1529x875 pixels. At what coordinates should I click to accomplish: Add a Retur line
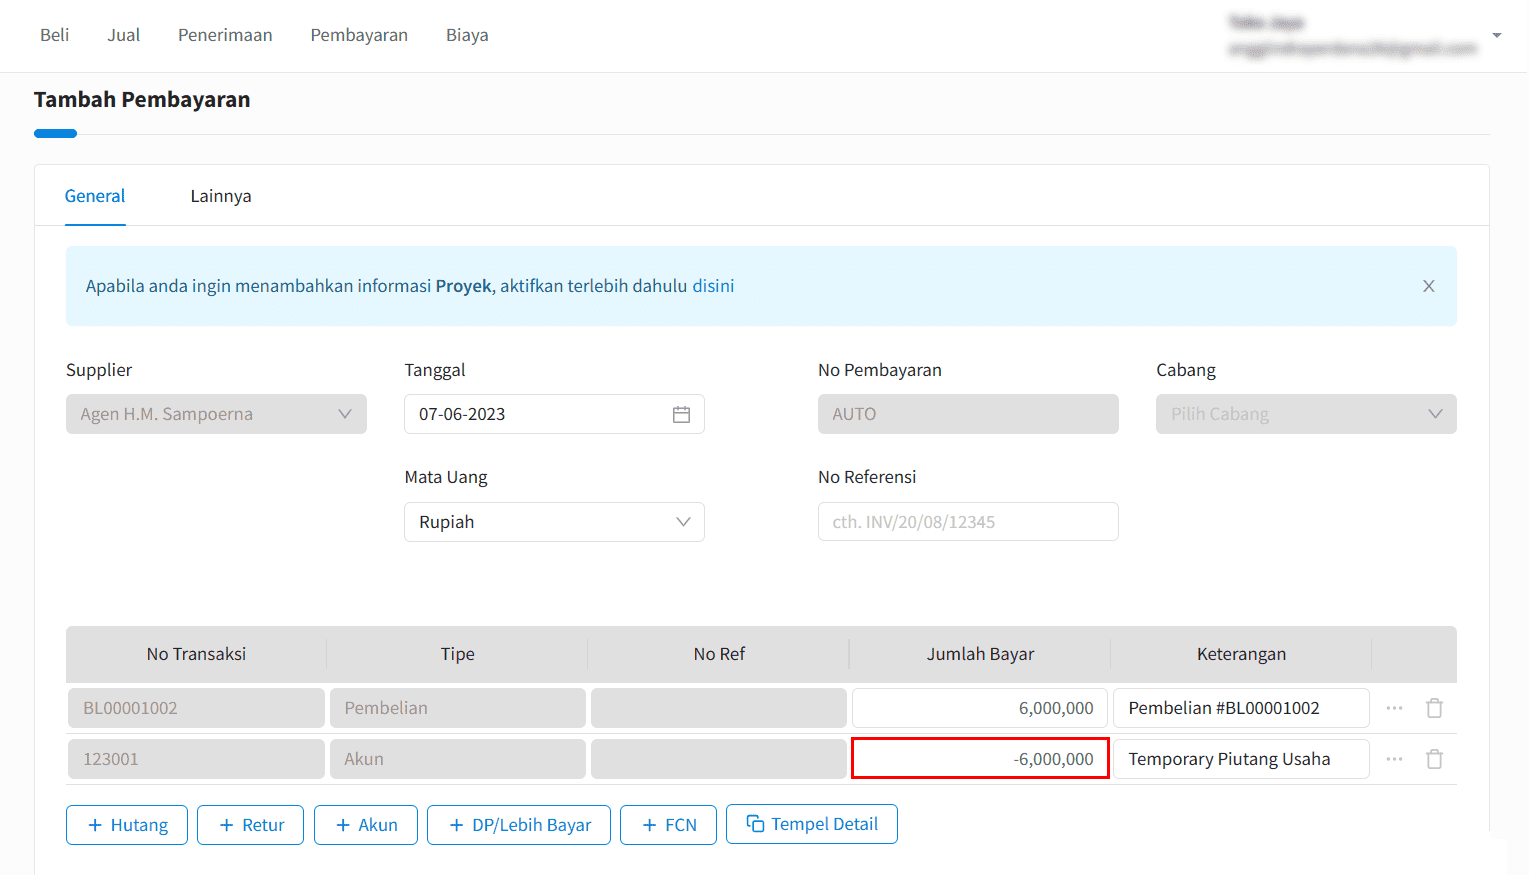pyautogui.click(x=250, y=825)
